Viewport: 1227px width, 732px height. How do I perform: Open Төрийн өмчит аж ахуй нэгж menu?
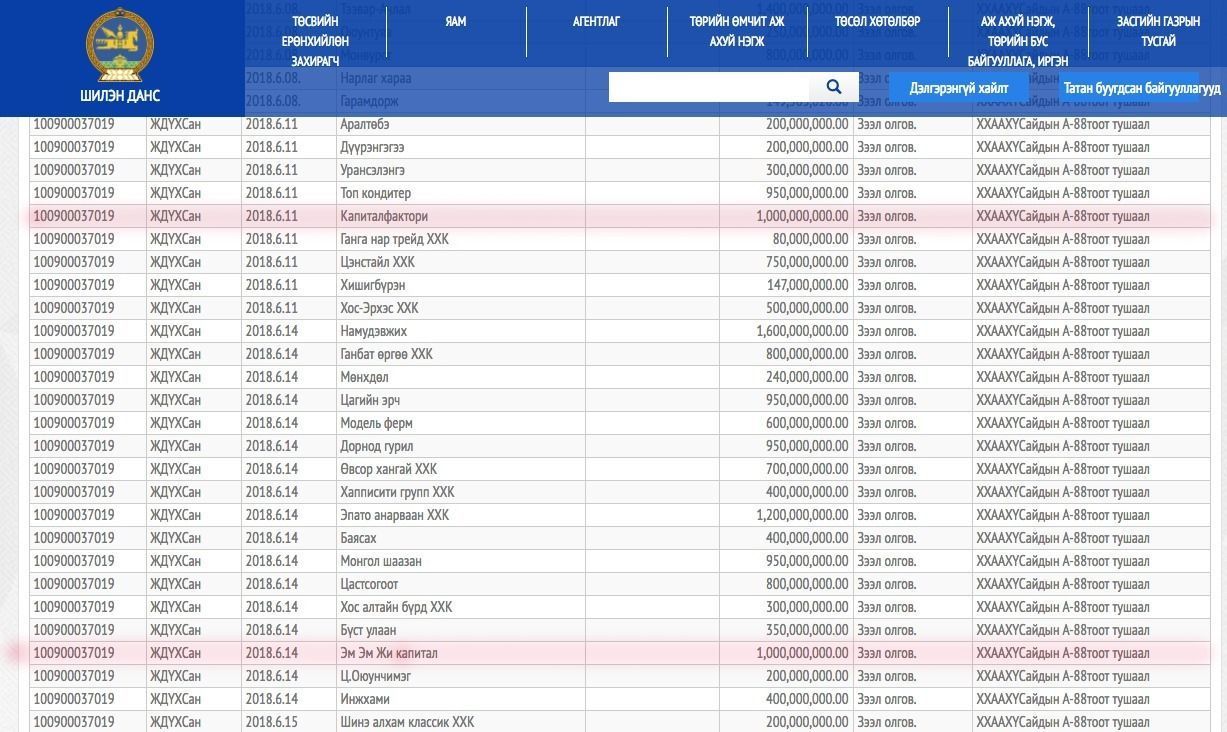click(x=737, y=31)
